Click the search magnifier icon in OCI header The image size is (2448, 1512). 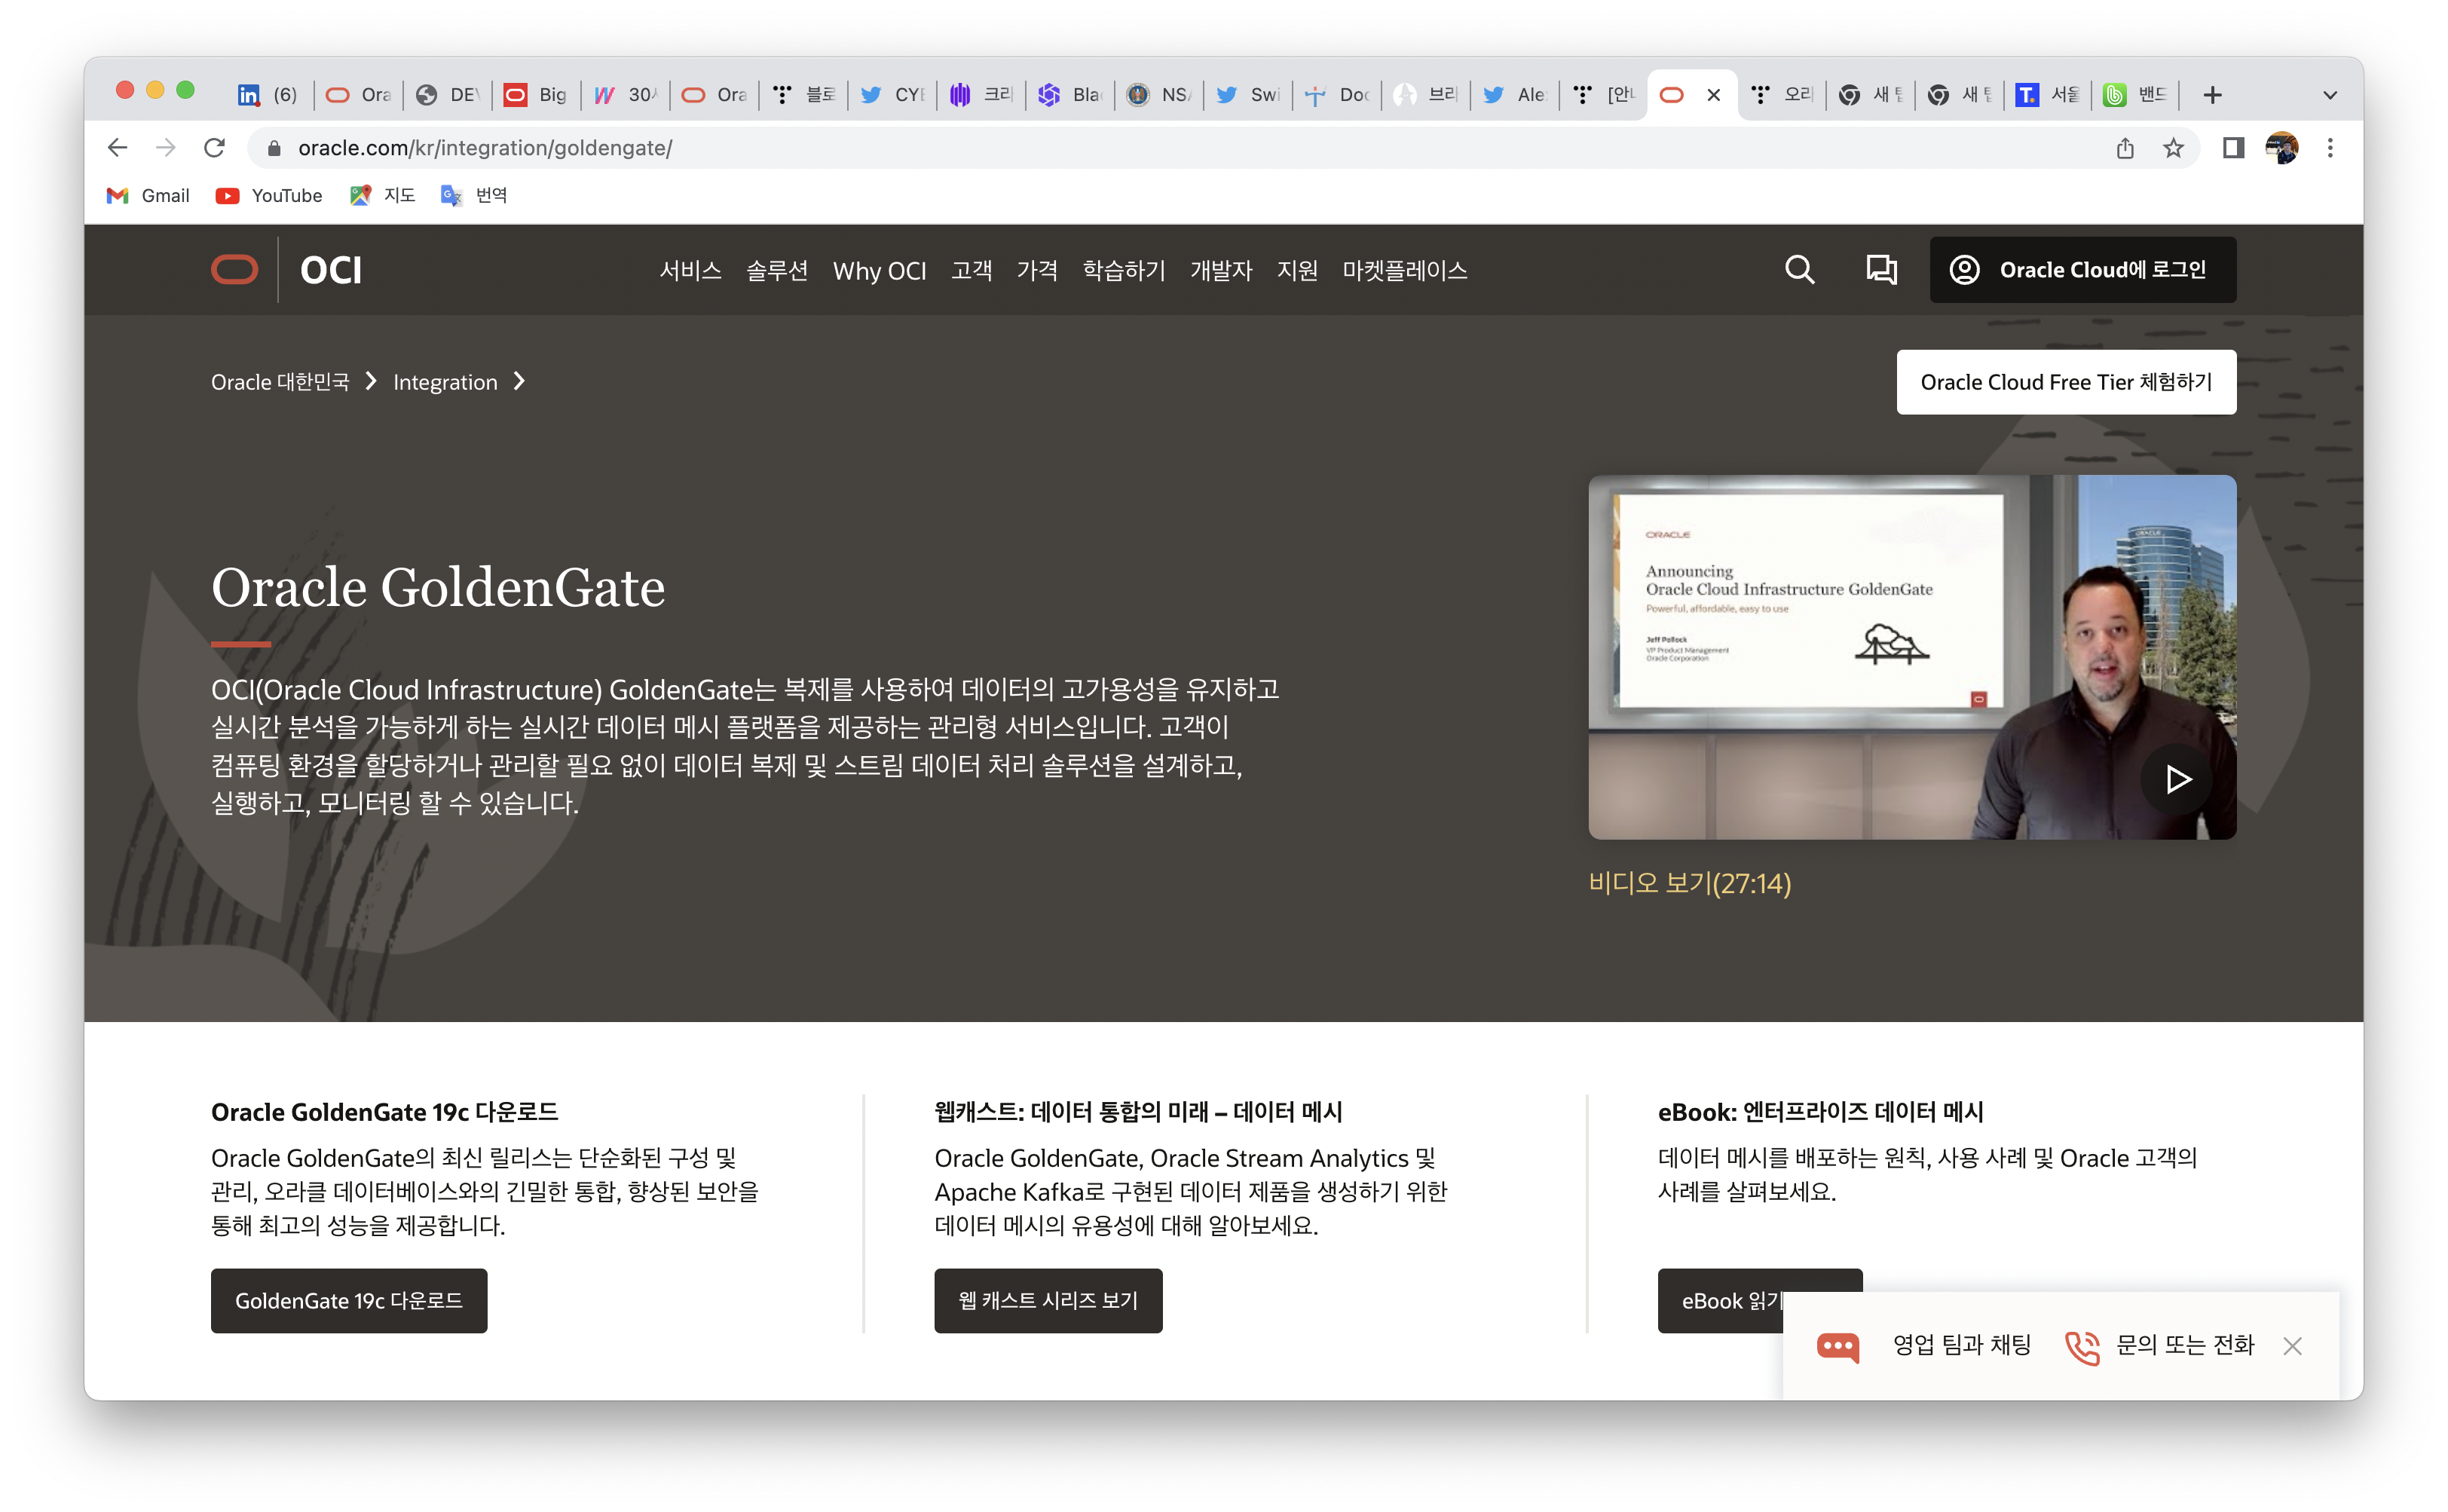(x=1799, y=270)
